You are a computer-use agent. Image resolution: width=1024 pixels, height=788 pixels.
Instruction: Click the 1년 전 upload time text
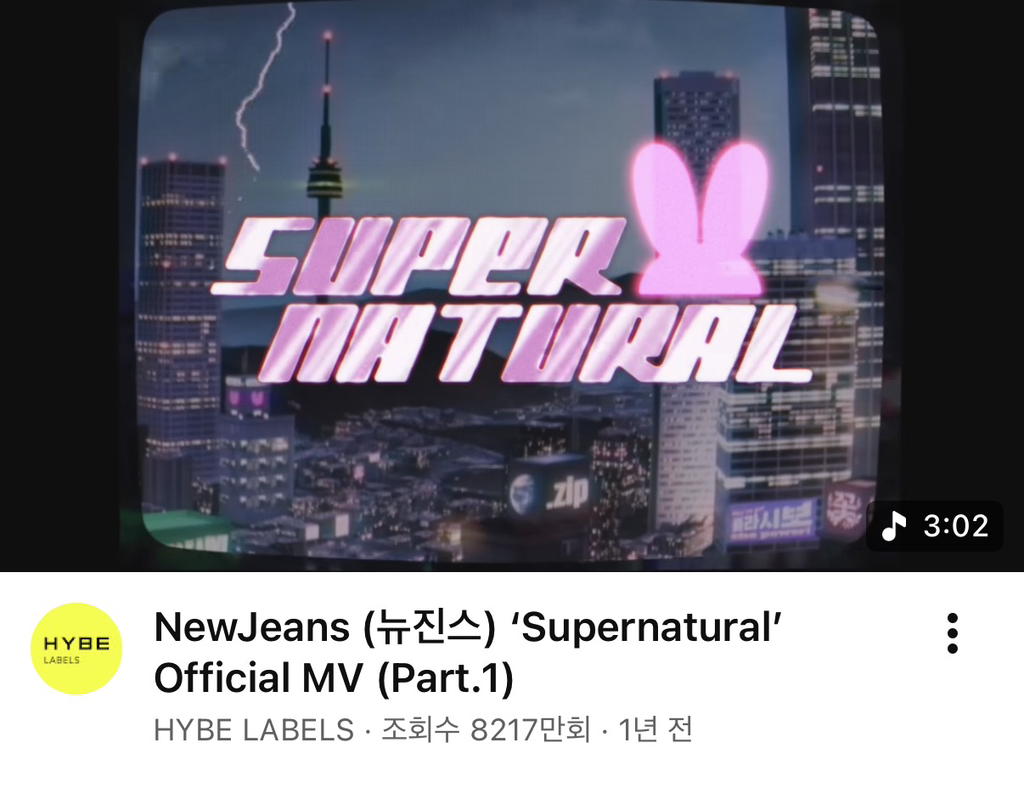tap(655, 730)
